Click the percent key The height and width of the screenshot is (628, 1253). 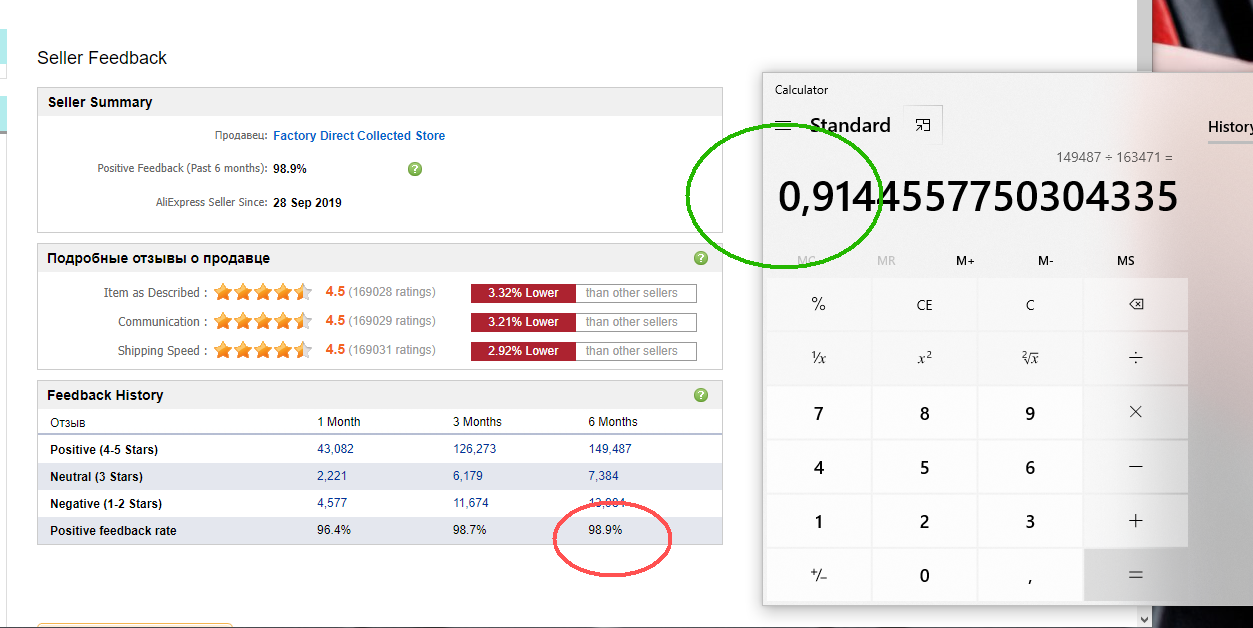pyautogui.click(x=818, y=305)
